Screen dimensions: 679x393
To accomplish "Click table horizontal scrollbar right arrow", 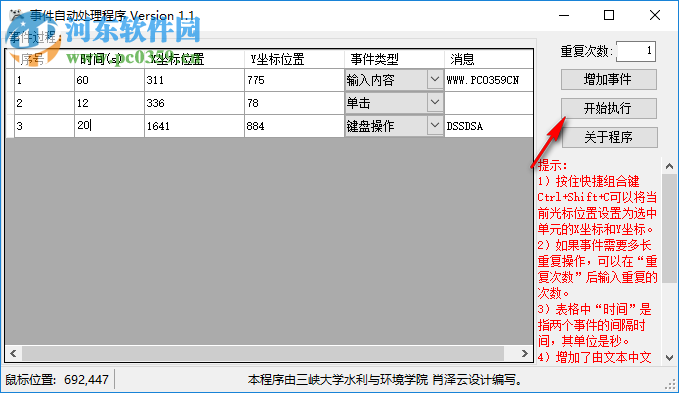I will tap(525, 353).
